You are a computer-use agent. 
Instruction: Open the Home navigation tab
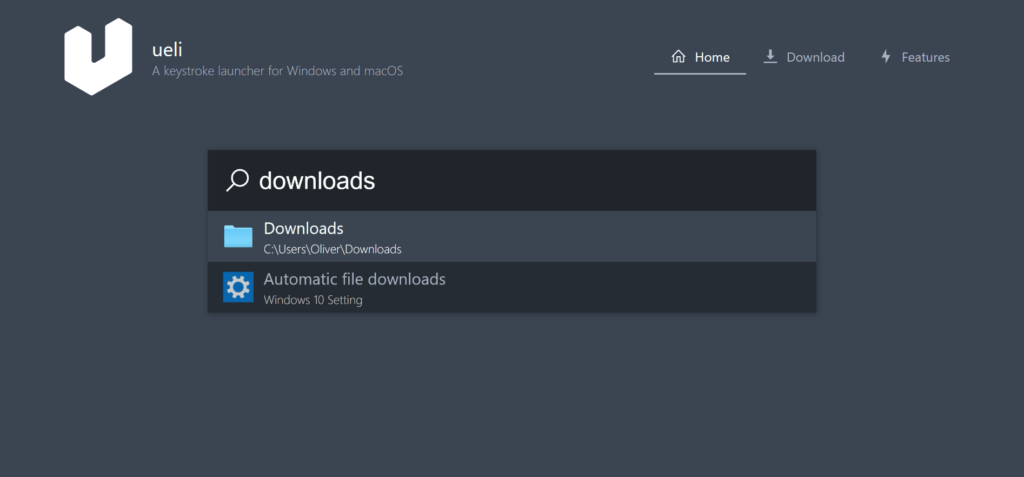(x=700, y=57)
